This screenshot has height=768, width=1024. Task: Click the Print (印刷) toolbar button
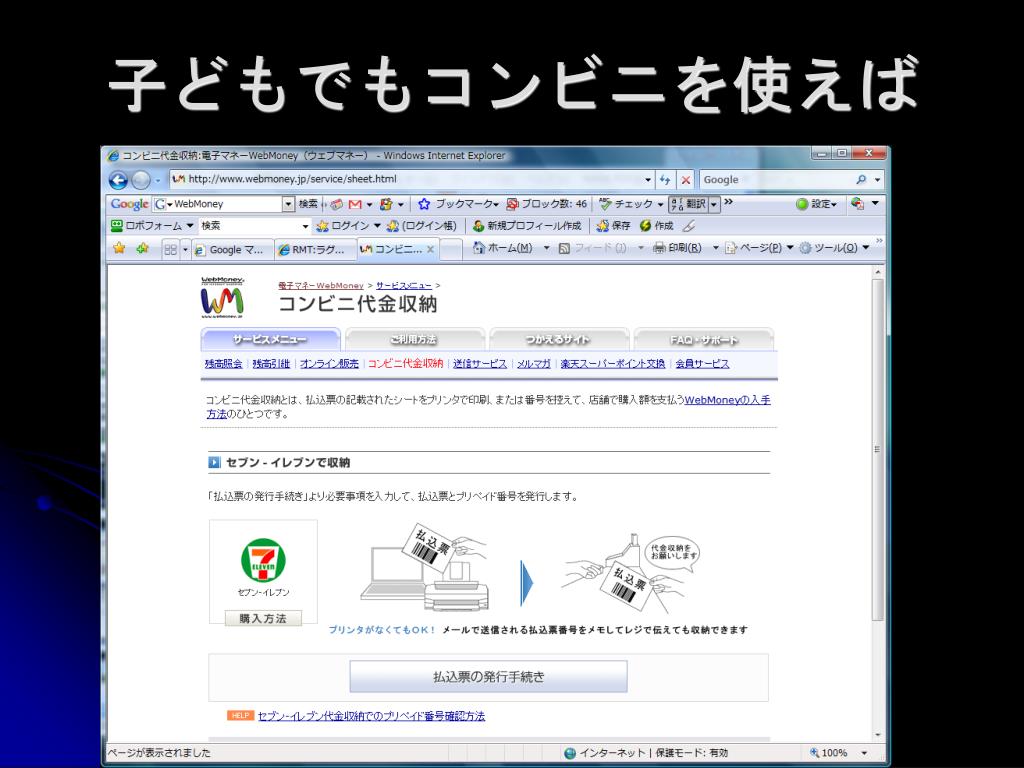click(677, 248)
